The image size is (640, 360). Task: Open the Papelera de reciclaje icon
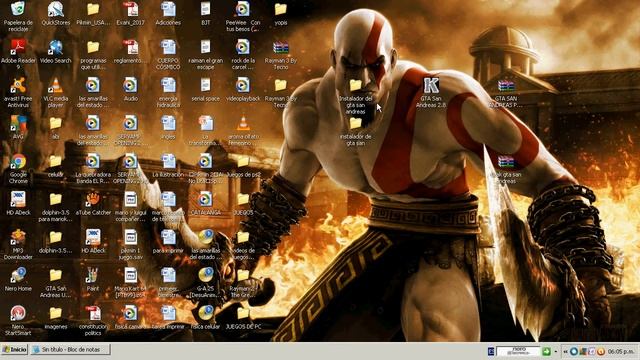click(x=18, y=16)
